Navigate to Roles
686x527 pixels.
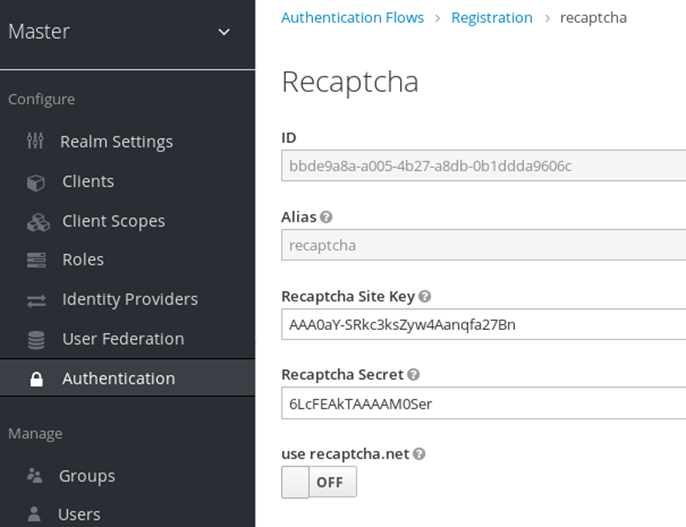83,259
